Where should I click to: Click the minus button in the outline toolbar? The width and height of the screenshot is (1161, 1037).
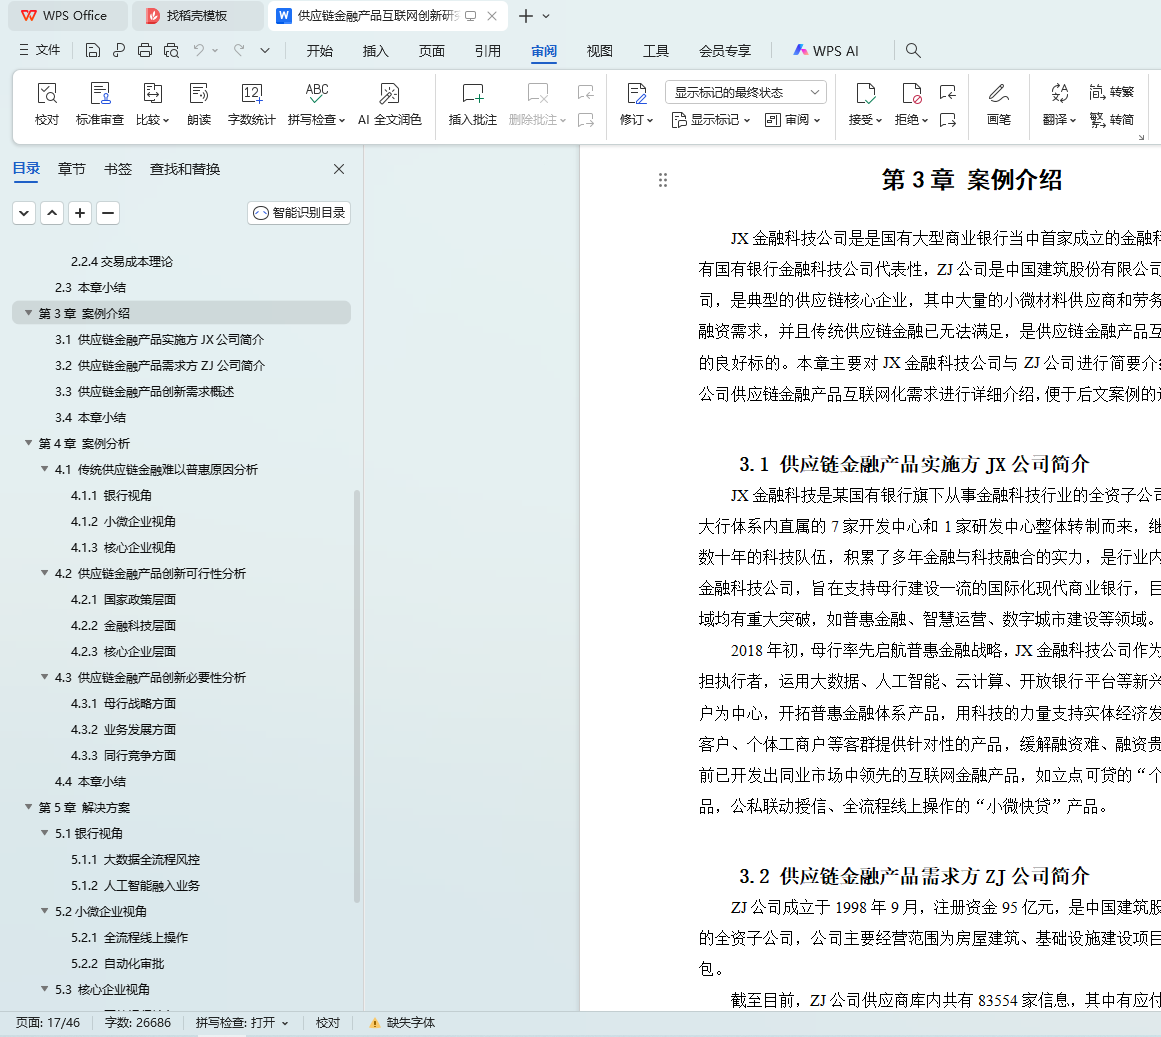107,213
